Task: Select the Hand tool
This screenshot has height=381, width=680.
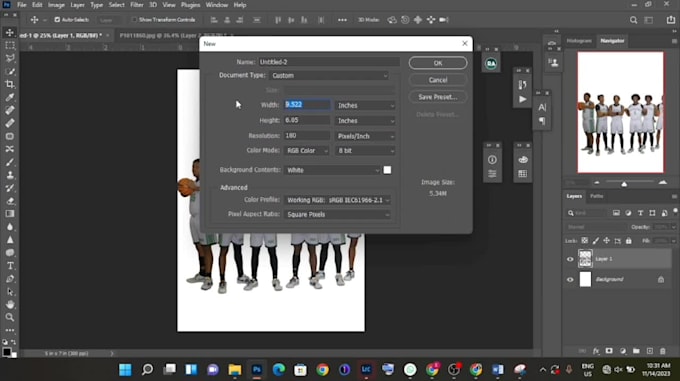Action: (10, 304)
